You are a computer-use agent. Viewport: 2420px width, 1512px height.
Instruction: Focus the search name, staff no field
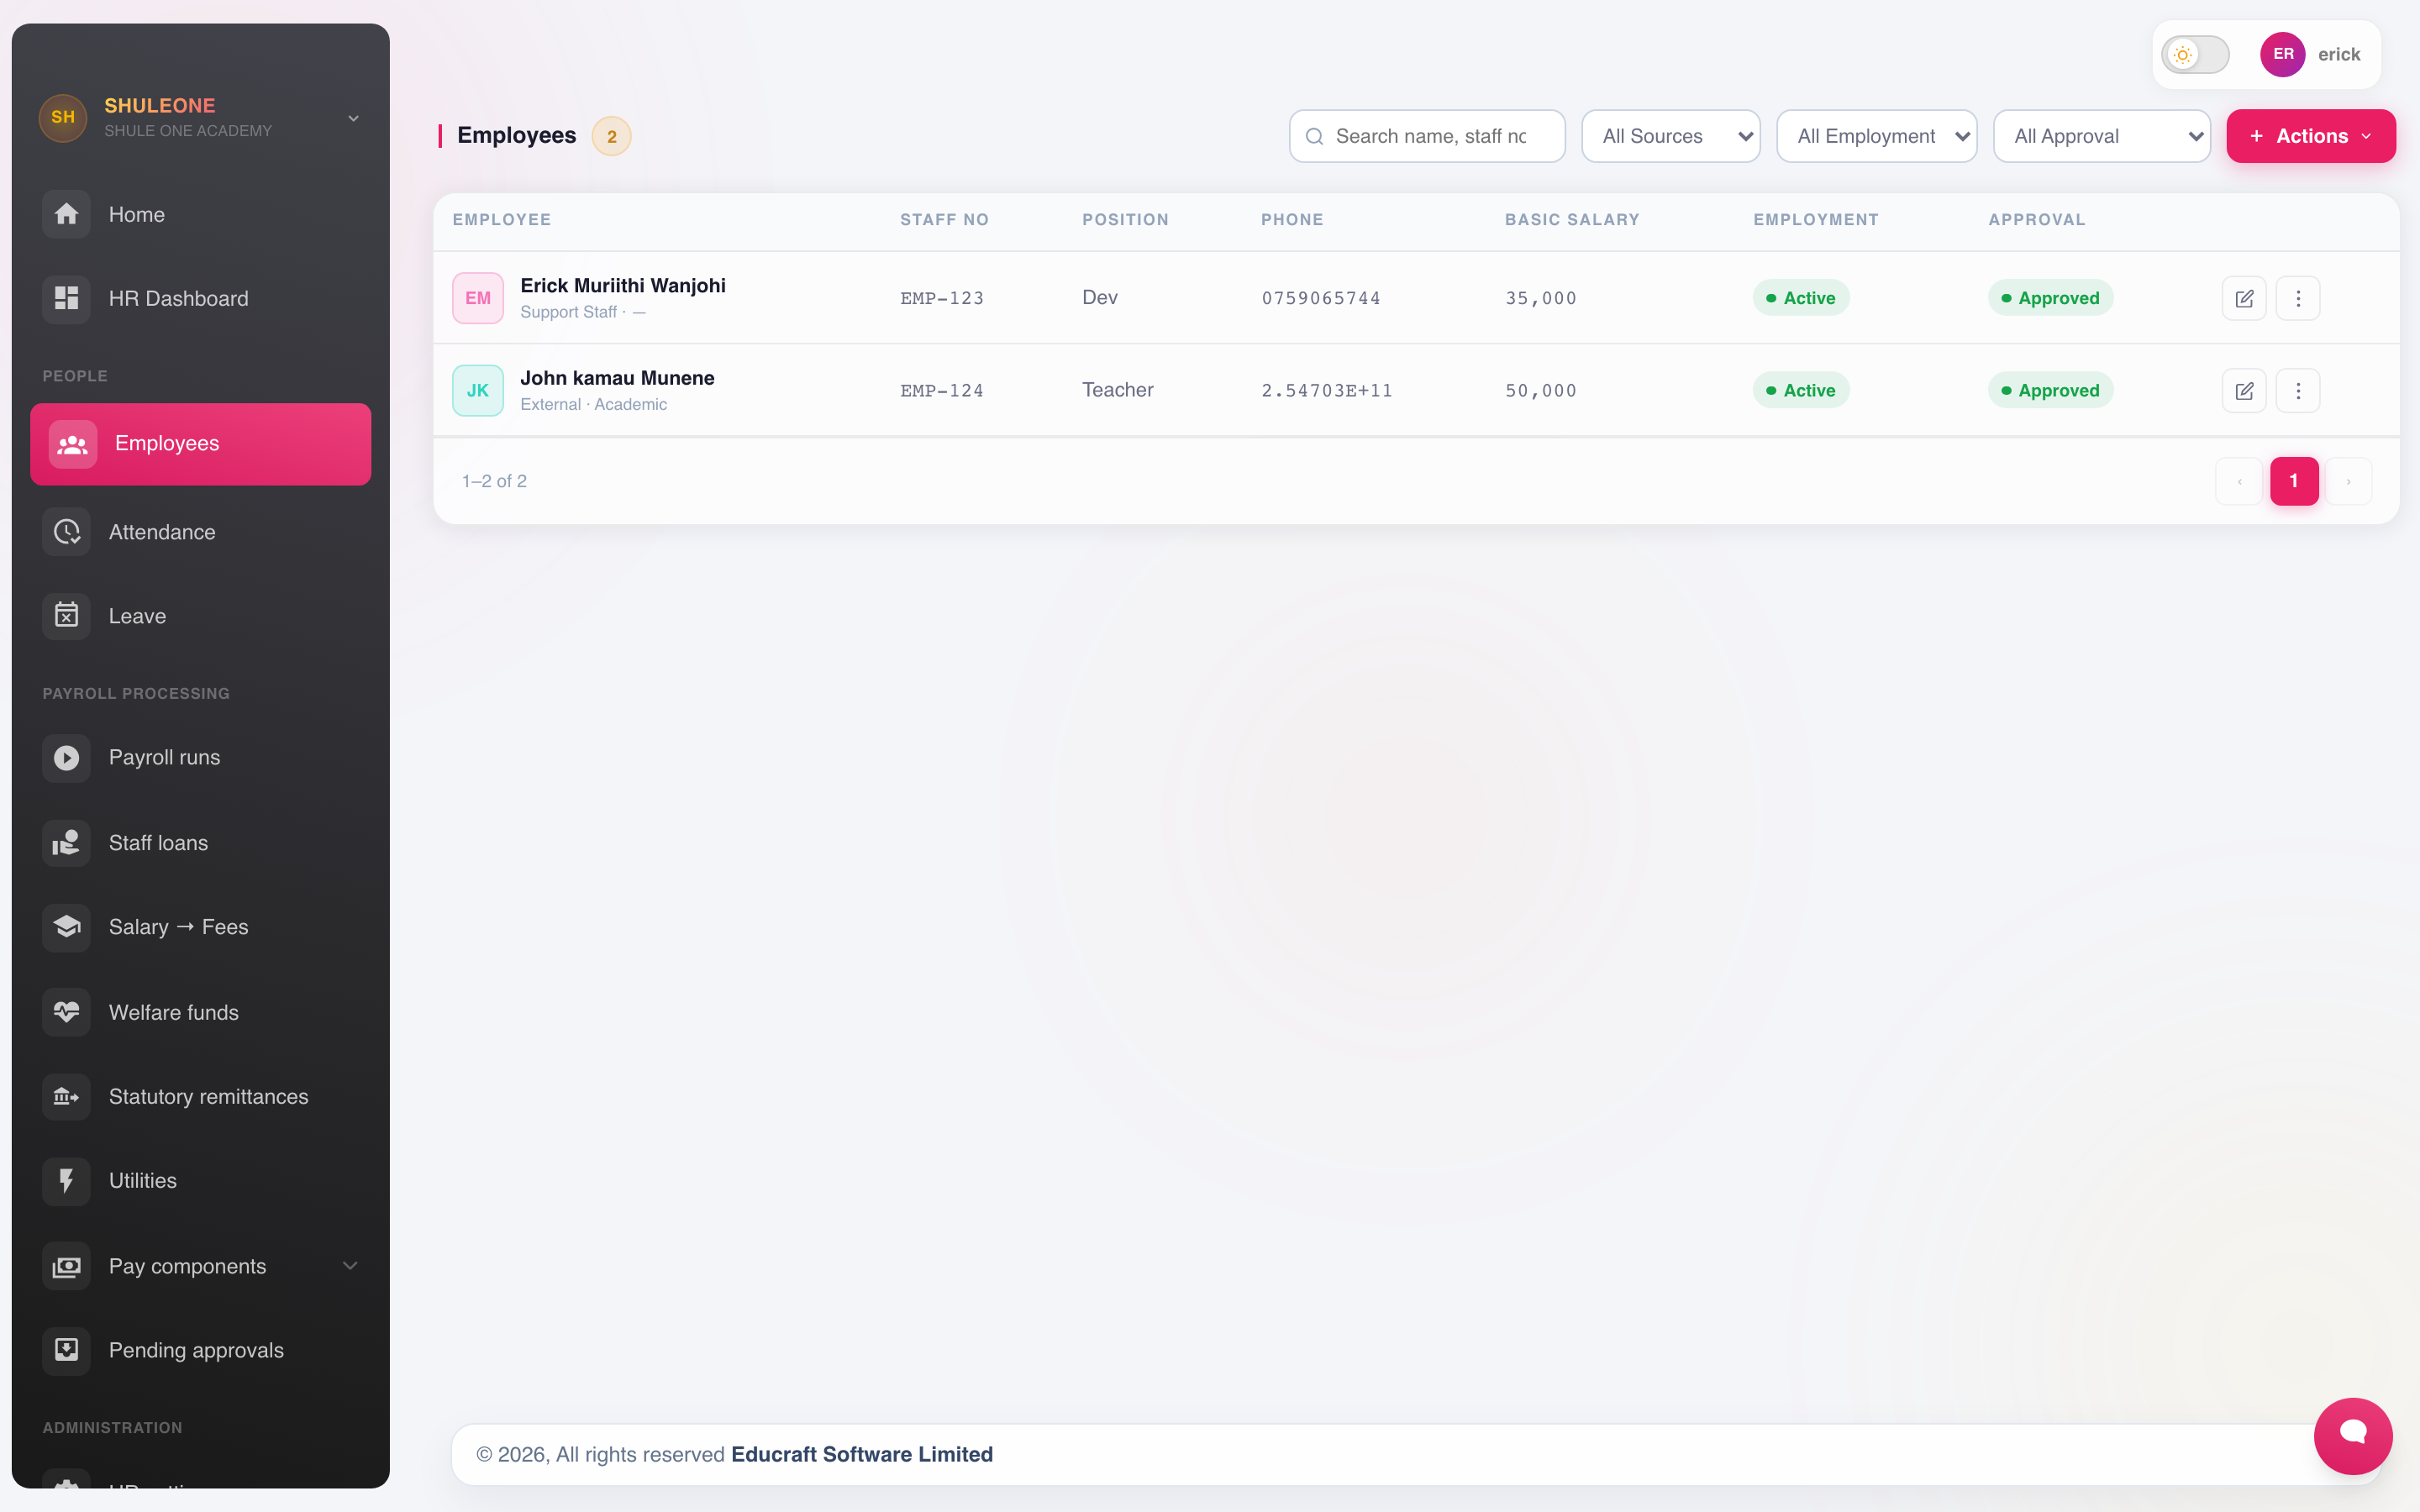[1427, 136]
